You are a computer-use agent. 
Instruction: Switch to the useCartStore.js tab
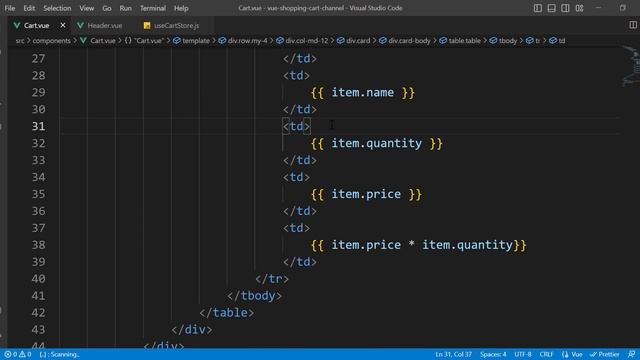(x=176, y=25)
